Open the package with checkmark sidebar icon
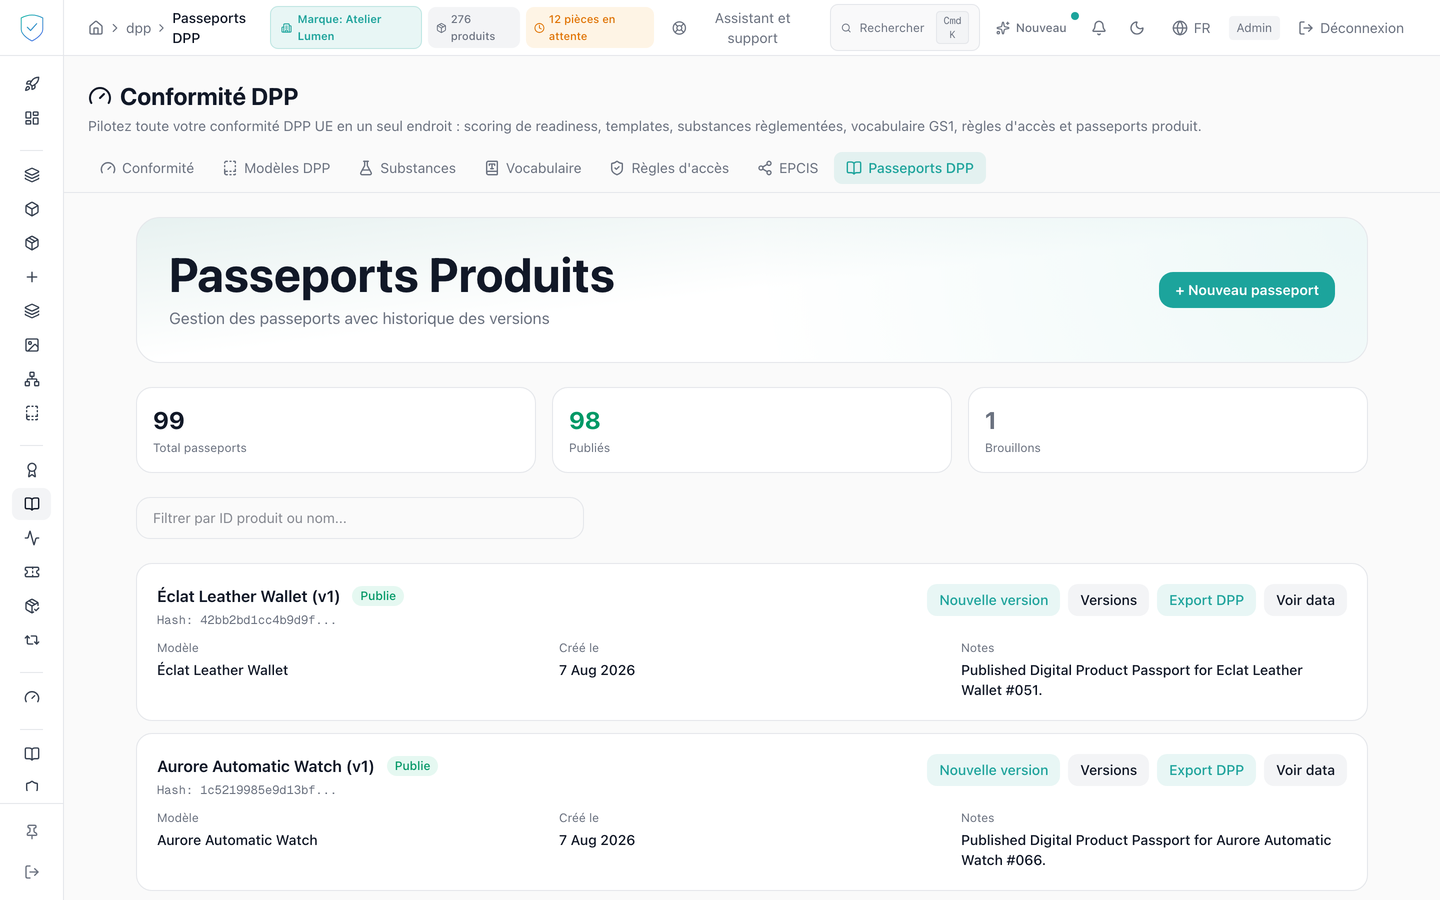The image size is (1440, 900). (x=32, y=606)
